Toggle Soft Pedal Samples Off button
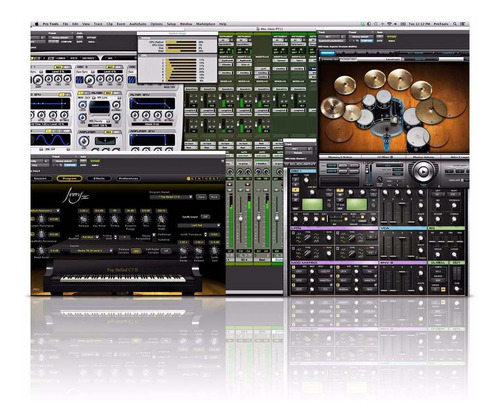This screenshot has width=500, height=419. (166, 251)
